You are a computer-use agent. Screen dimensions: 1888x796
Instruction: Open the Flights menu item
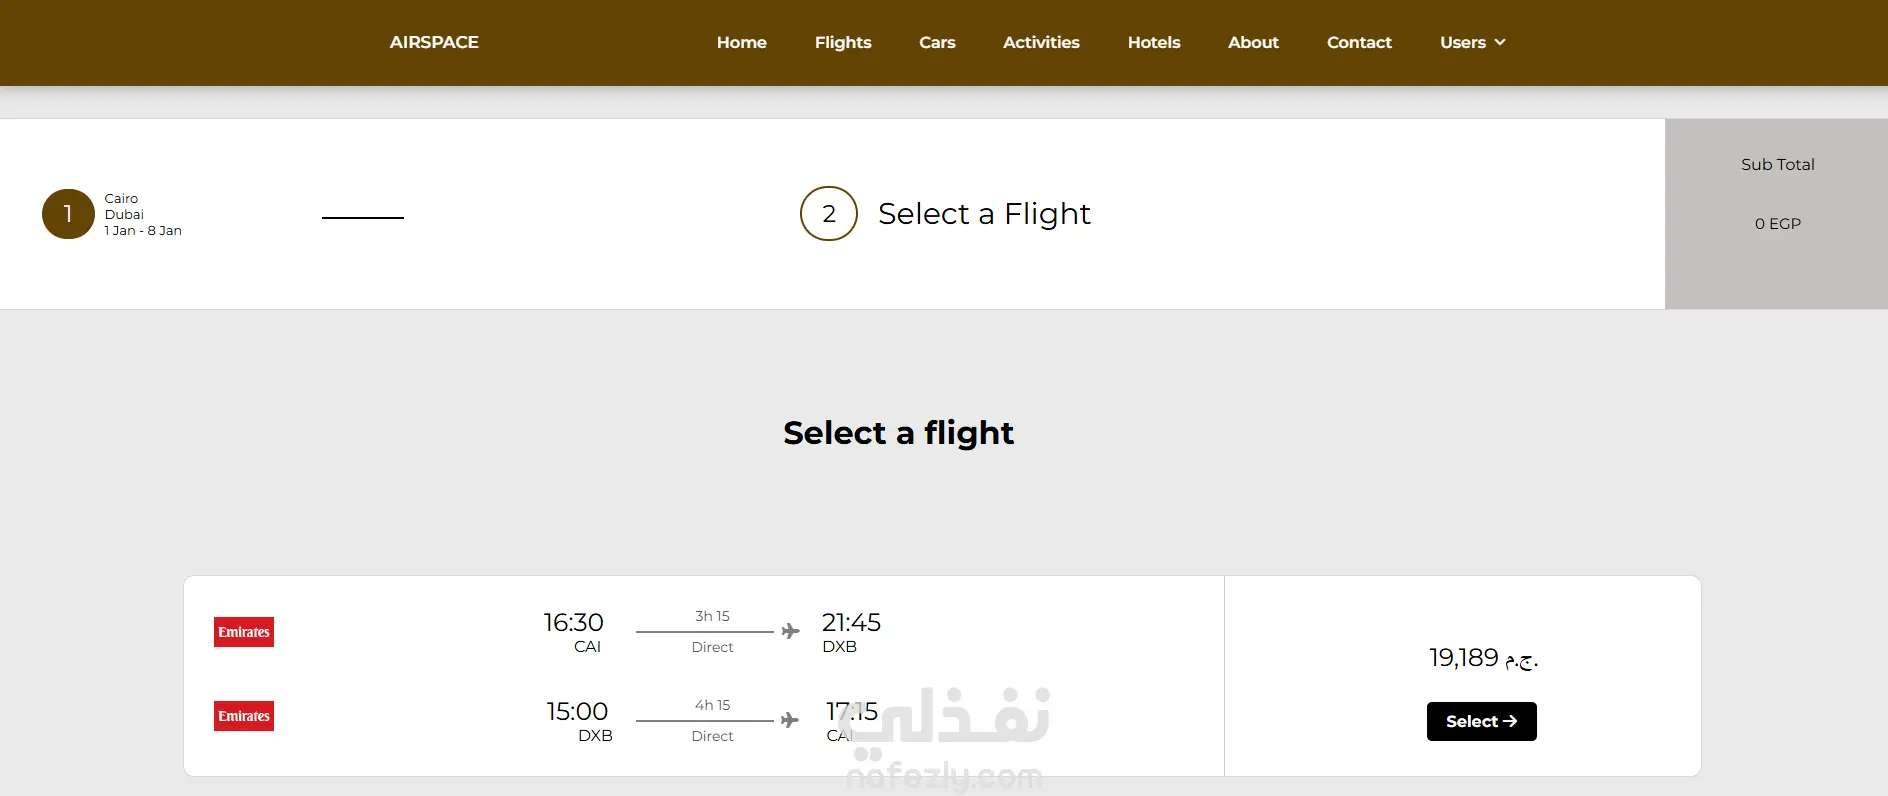pos(842,42)
